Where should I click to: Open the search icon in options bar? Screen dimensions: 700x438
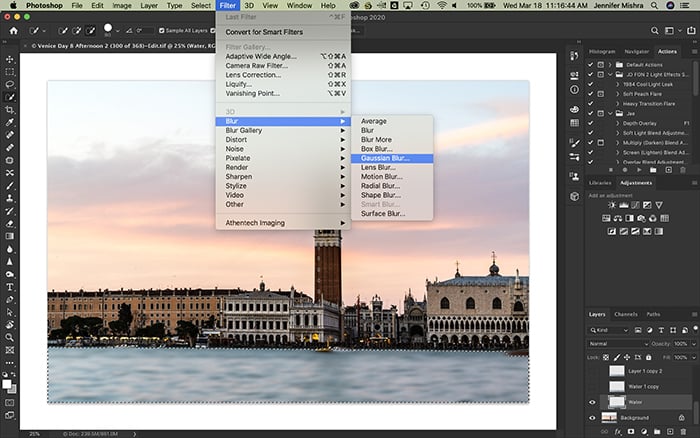click(x=654, y=31)
